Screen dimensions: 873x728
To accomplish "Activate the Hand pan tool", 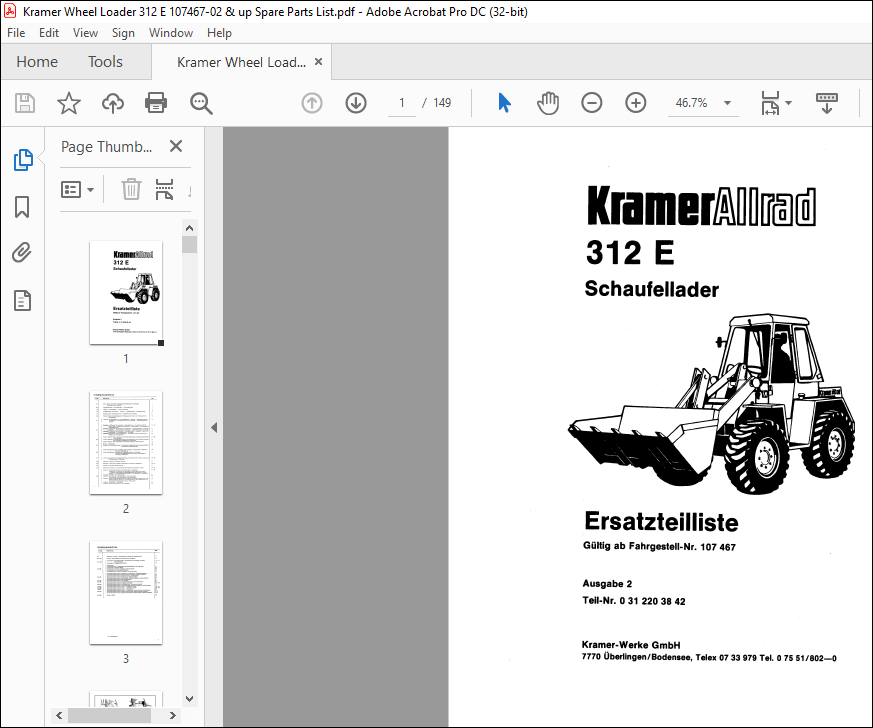I will pos(548,103).
